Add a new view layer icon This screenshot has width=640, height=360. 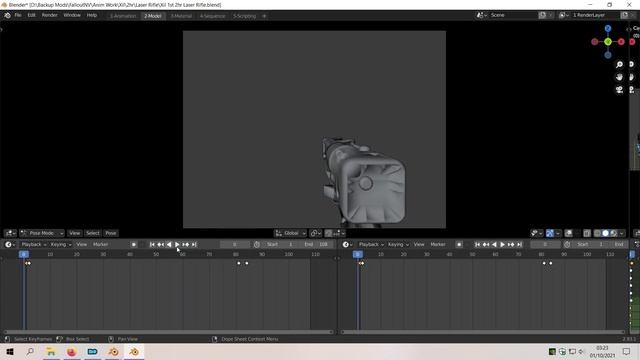624,15
